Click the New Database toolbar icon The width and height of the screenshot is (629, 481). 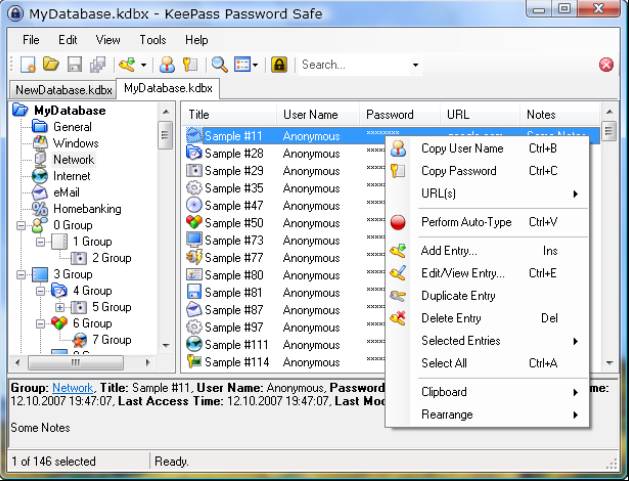(28, 64)
